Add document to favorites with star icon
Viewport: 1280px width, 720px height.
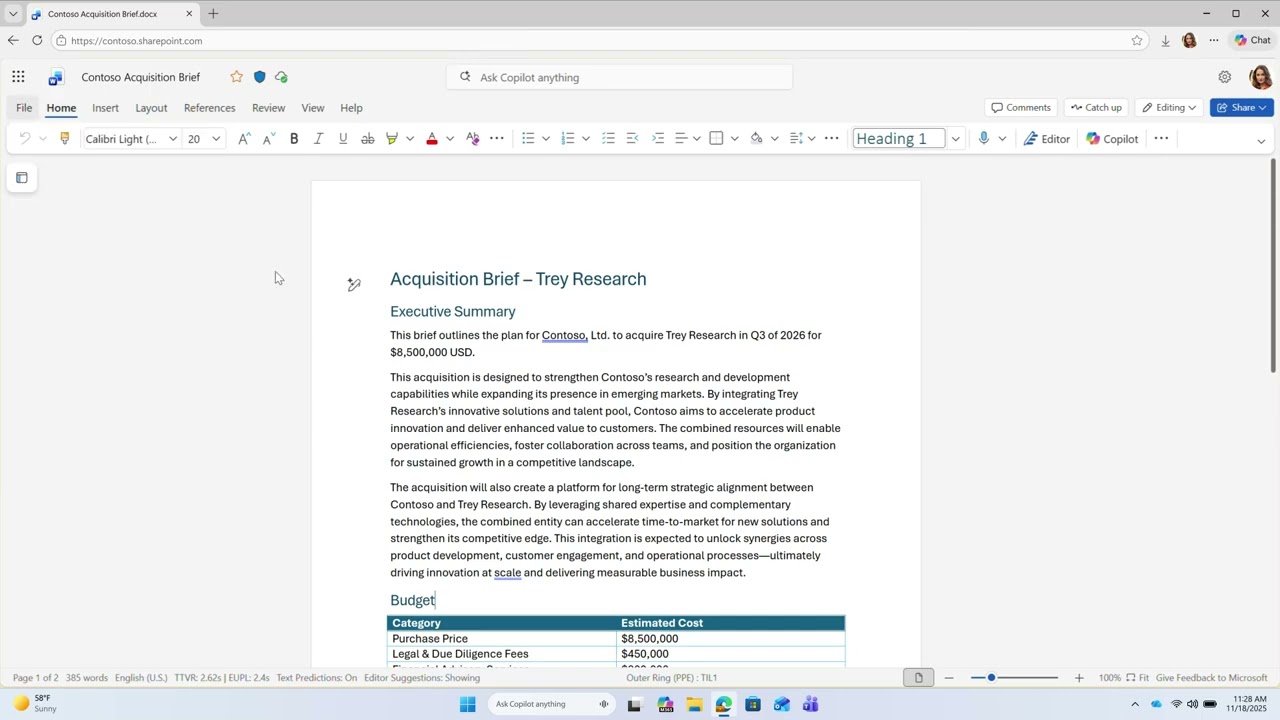tap(236, 77)
